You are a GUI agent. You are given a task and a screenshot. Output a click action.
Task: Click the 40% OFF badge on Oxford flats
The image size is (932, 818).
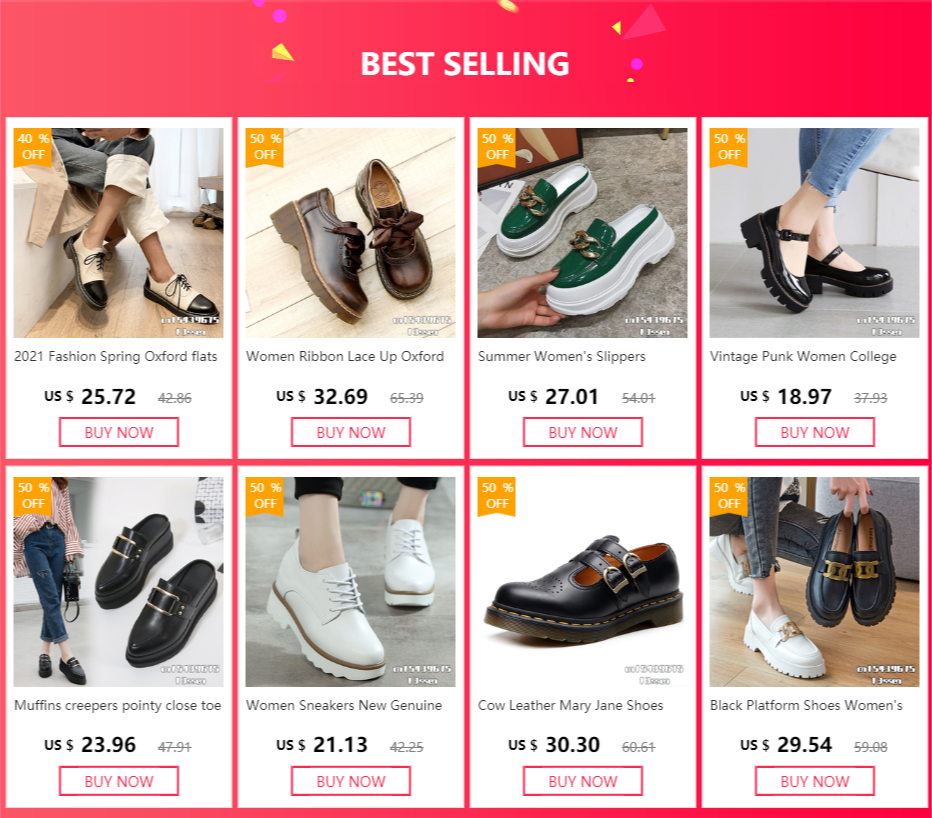(x=33, y=146)
